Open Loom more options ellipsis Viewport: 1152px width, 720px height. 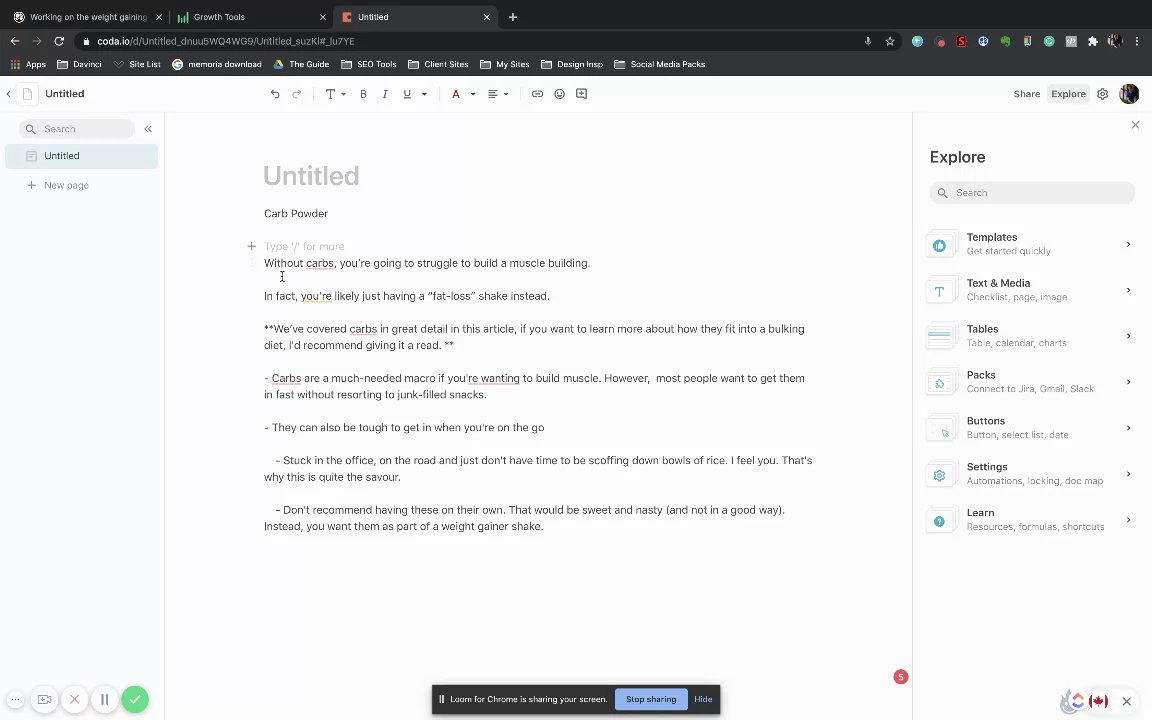pyautogui.click(x=15, y=699)
